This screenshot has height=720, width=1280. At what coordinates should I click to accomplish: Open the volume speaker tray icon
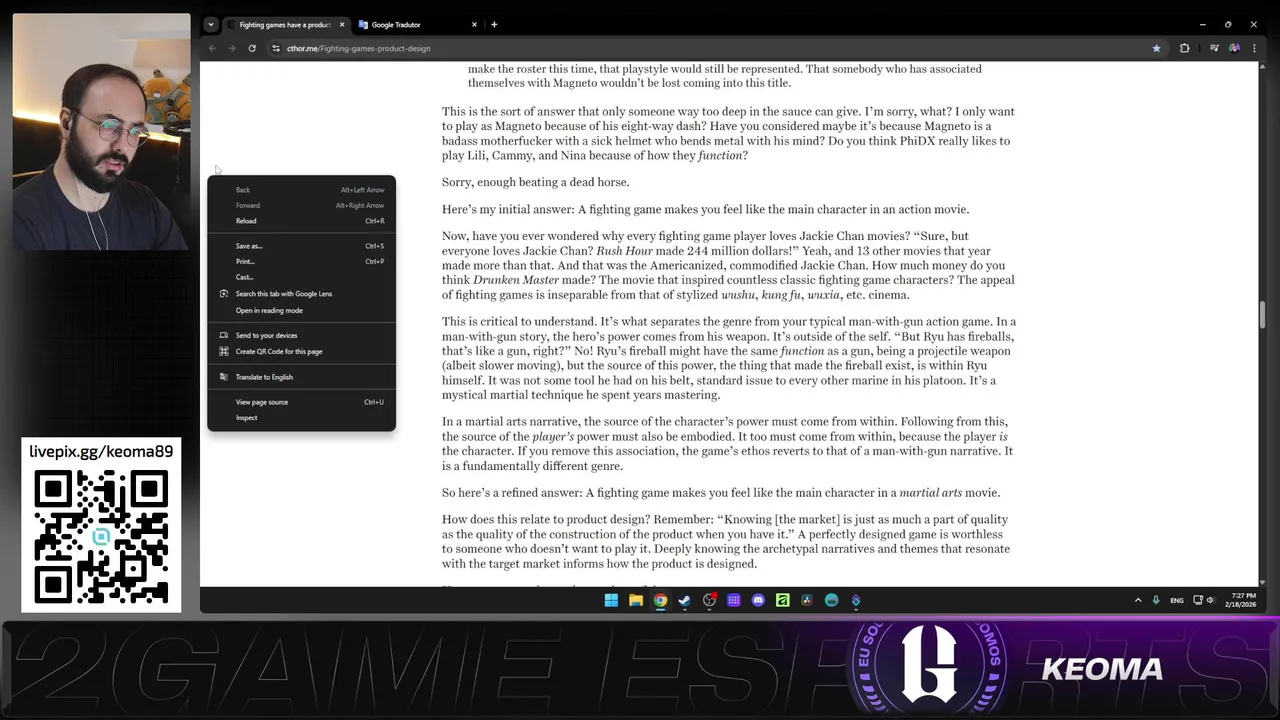click(1210, 600)
